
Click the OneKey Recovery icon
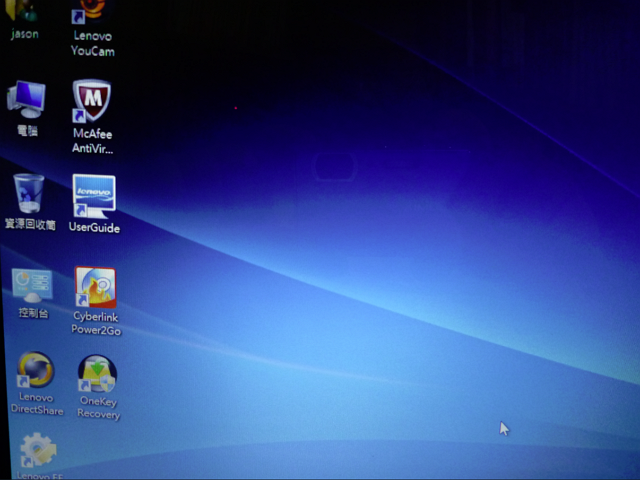(97, 373)
